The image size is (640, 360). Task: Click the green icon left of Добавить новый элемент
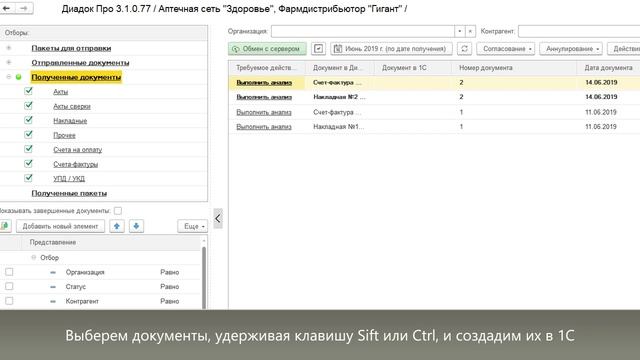click(5, 226)
